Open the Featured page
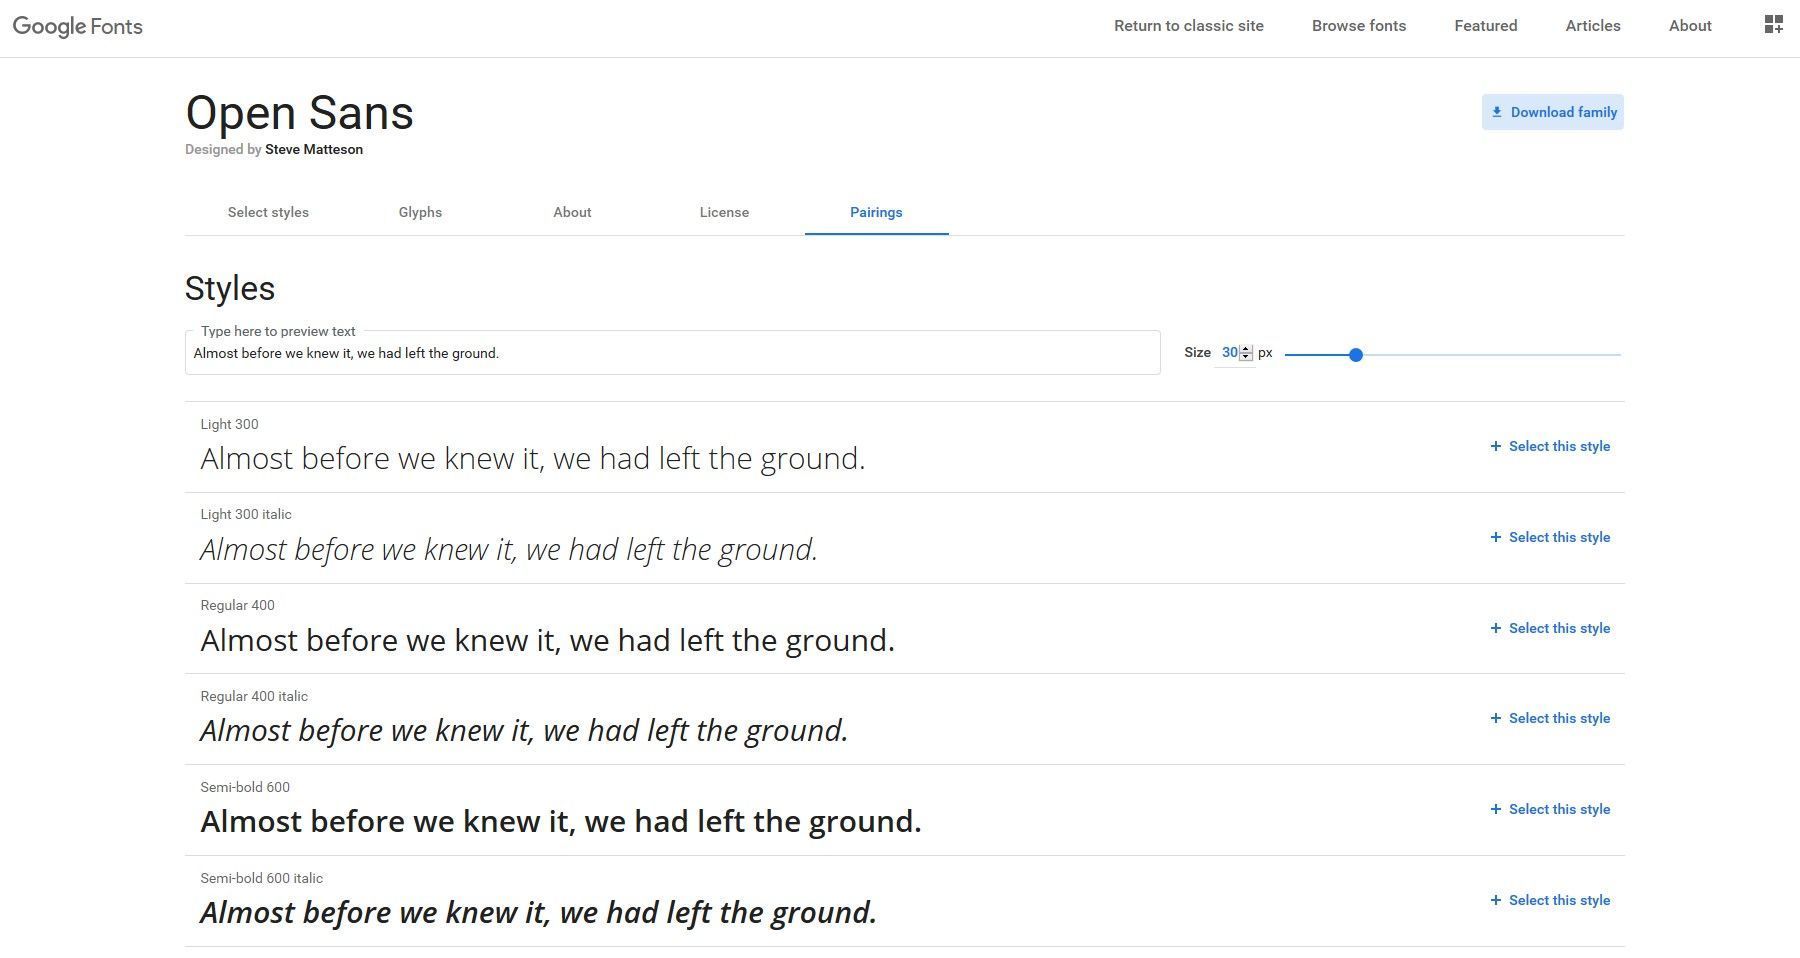 [1486, 26]
